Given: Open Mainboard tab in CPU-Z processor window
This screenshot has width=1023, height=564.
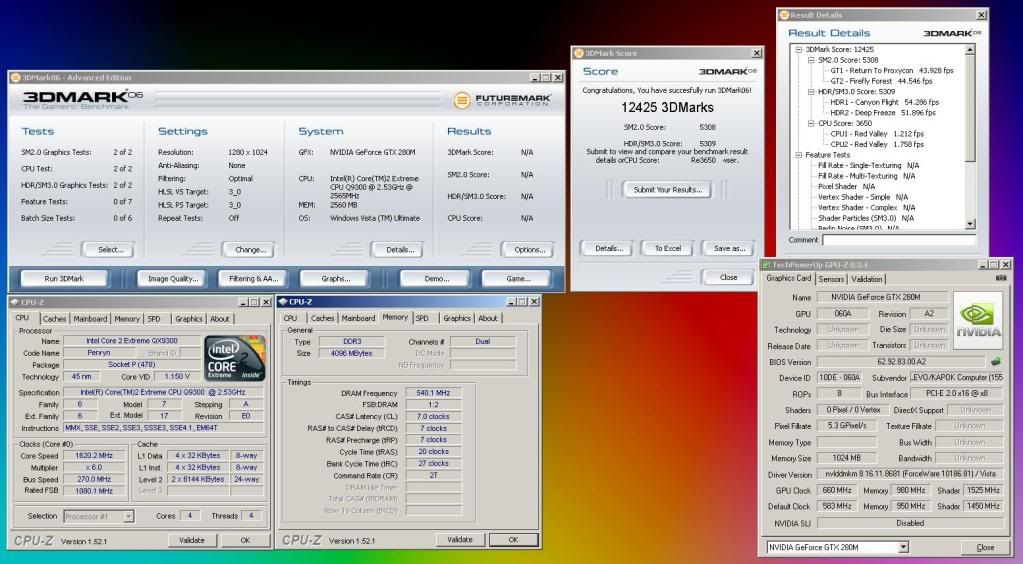Looking at the screenshot, I should click(x=90, y=319).
